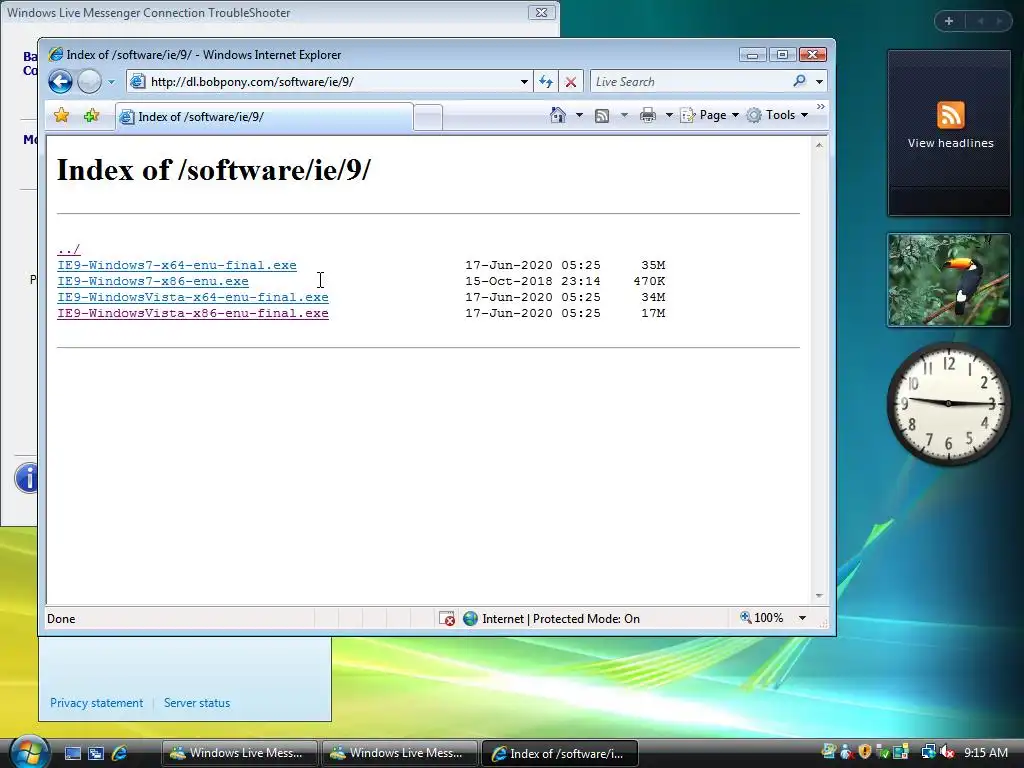1024x768 pixels.
Task: Click the greyed Forward navigation button
Action: click(x=89, y=82)
